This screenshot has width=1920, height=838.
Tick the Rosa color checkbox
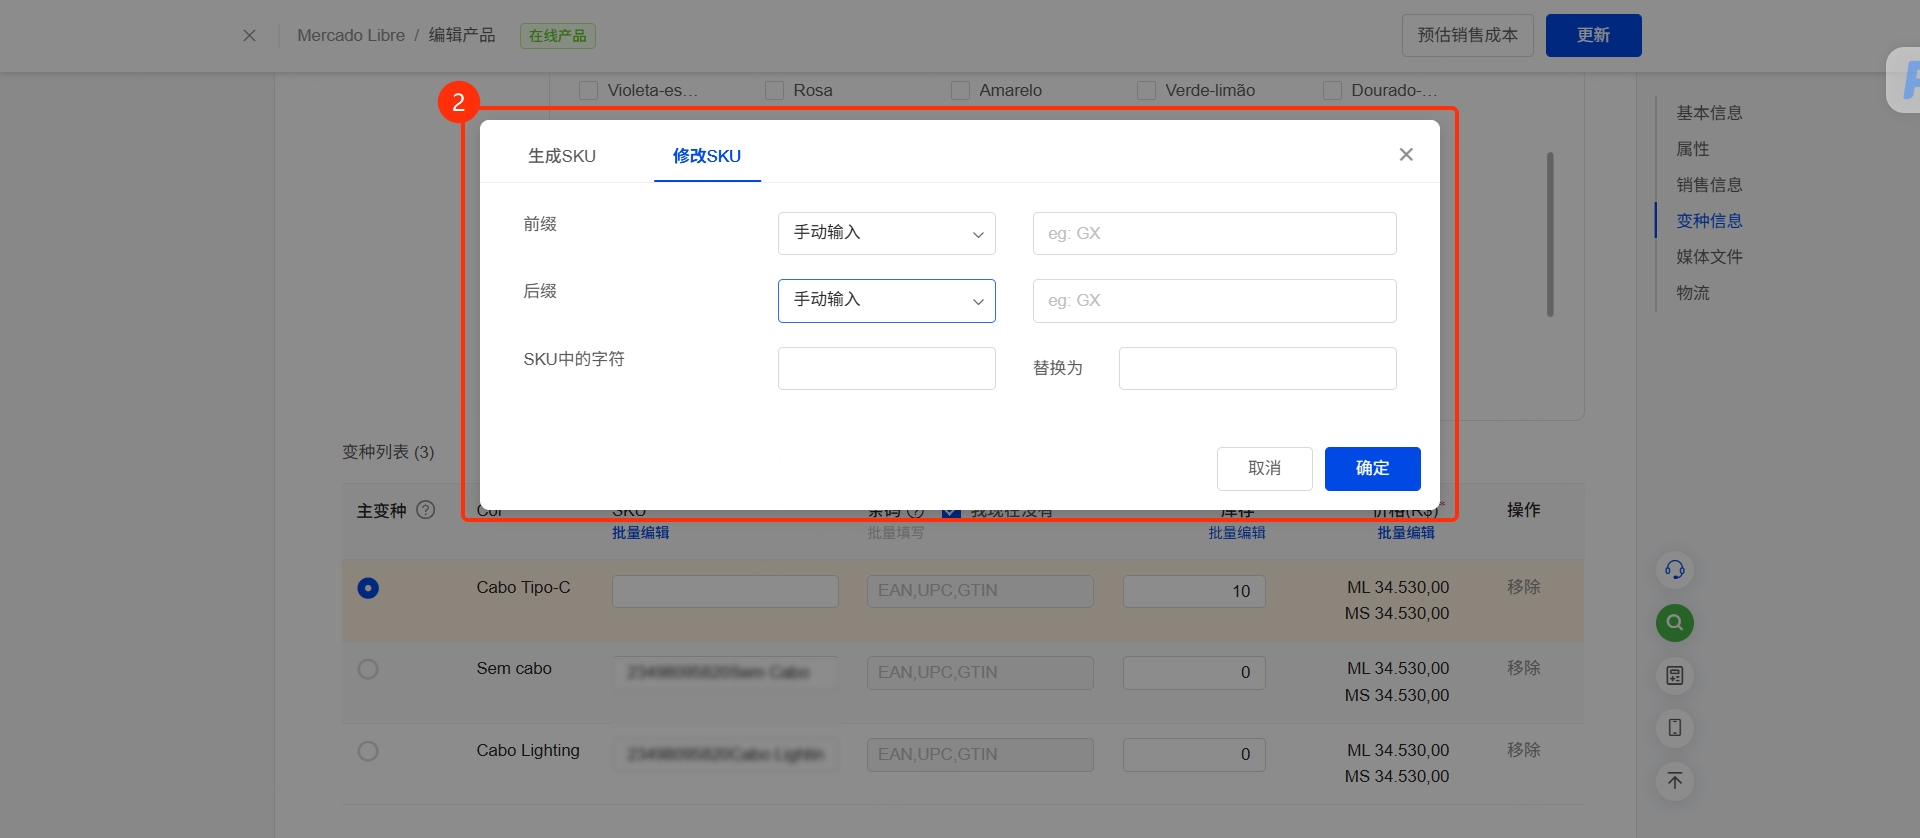click(x=774, y=91)
